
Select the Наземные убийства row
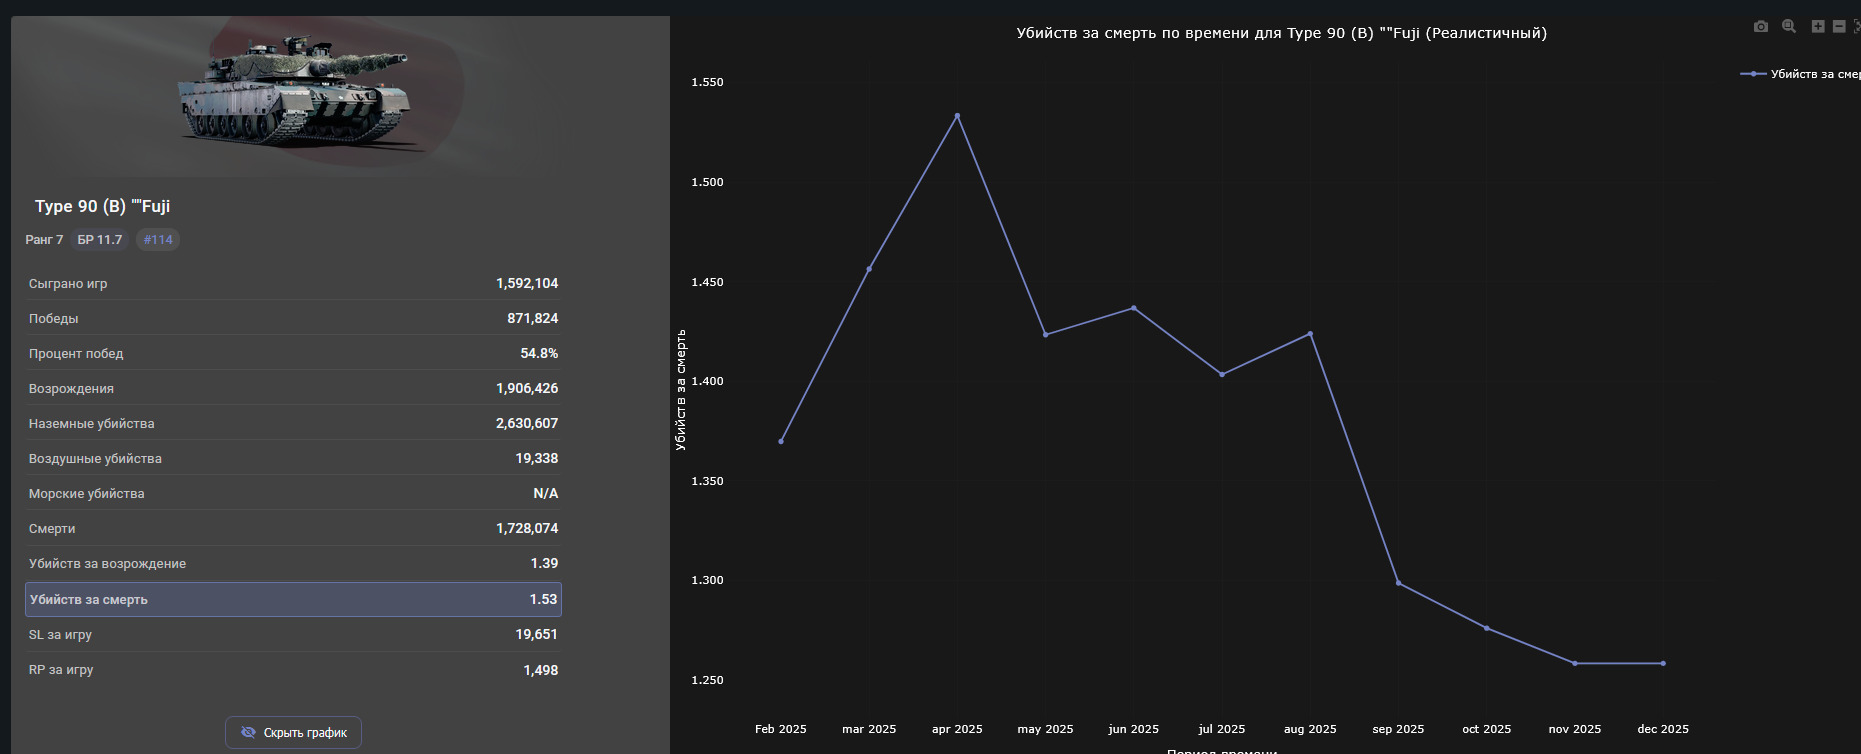tap(293, 423)
